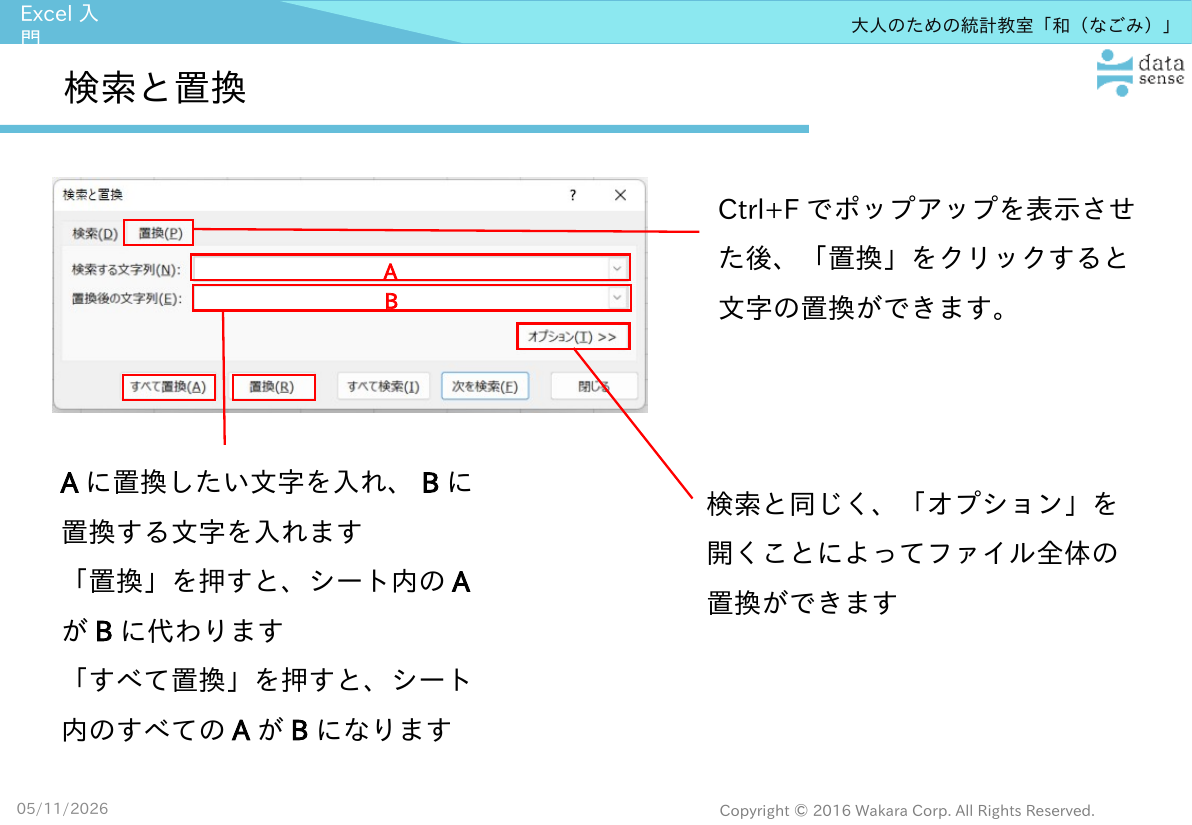Click the 05/11/2026 date text
This screenshot has width=1192, height=825.
point(62,808)
